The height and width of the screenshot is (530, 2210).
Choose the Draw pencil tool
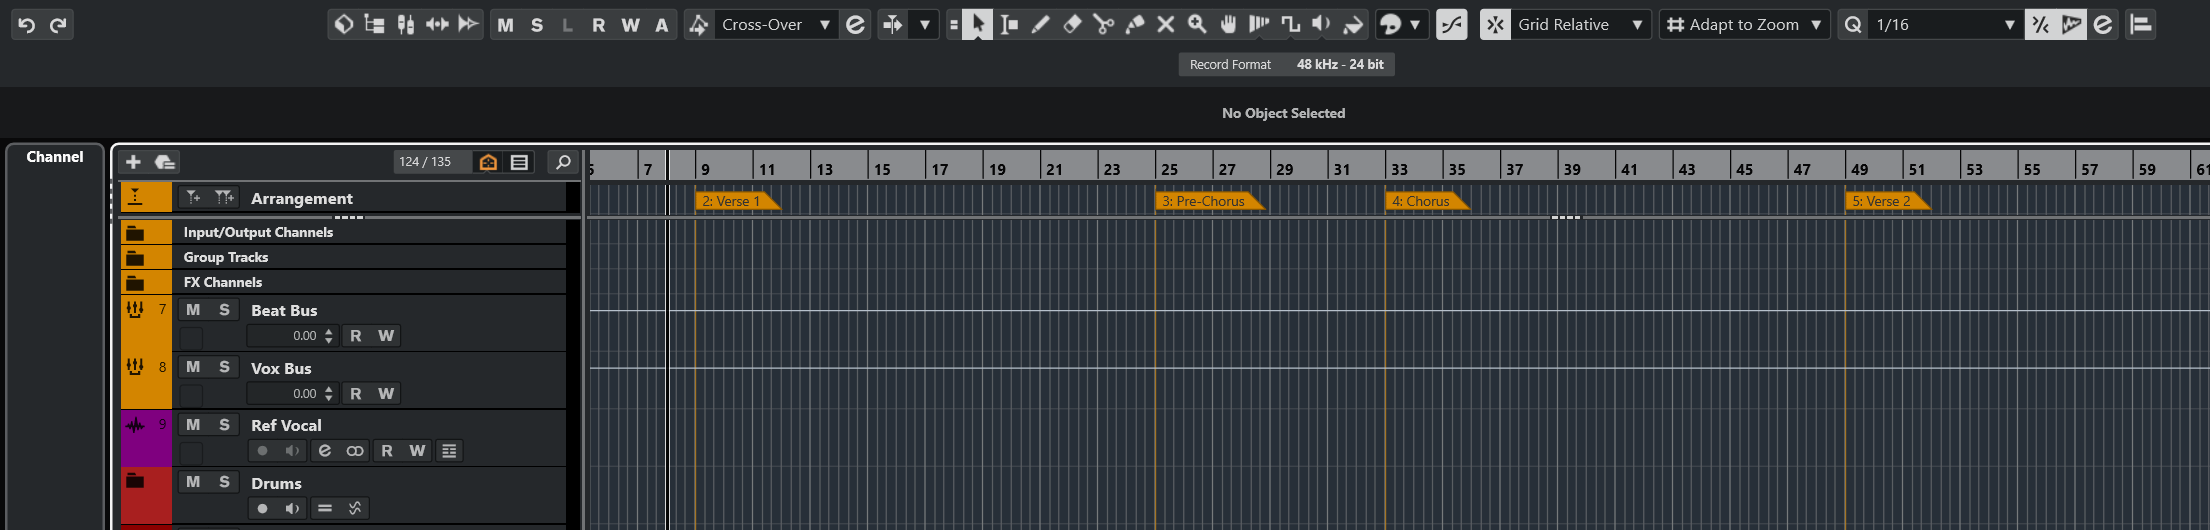[x=1041, y=25]
